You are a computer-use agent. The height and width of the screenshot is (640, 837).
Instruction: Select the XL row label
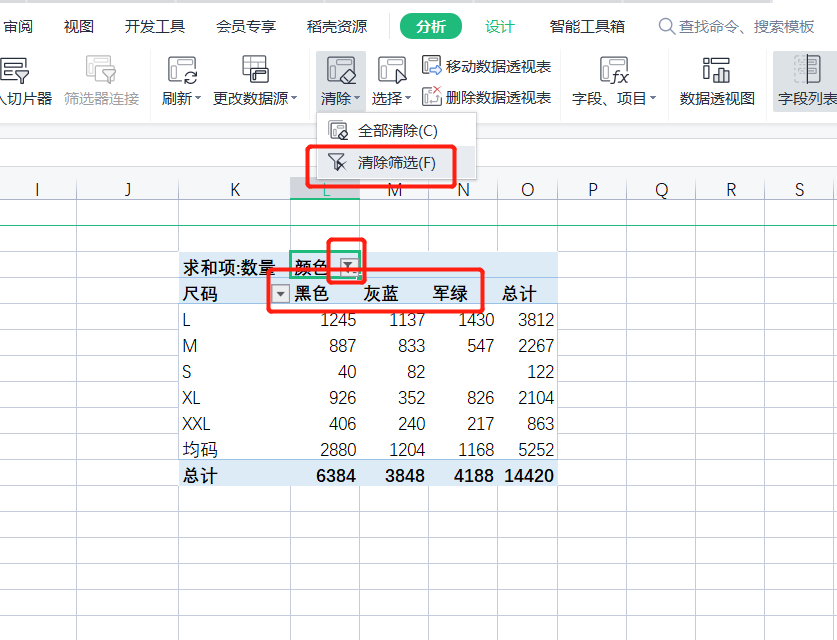click(x=191, y=398)
